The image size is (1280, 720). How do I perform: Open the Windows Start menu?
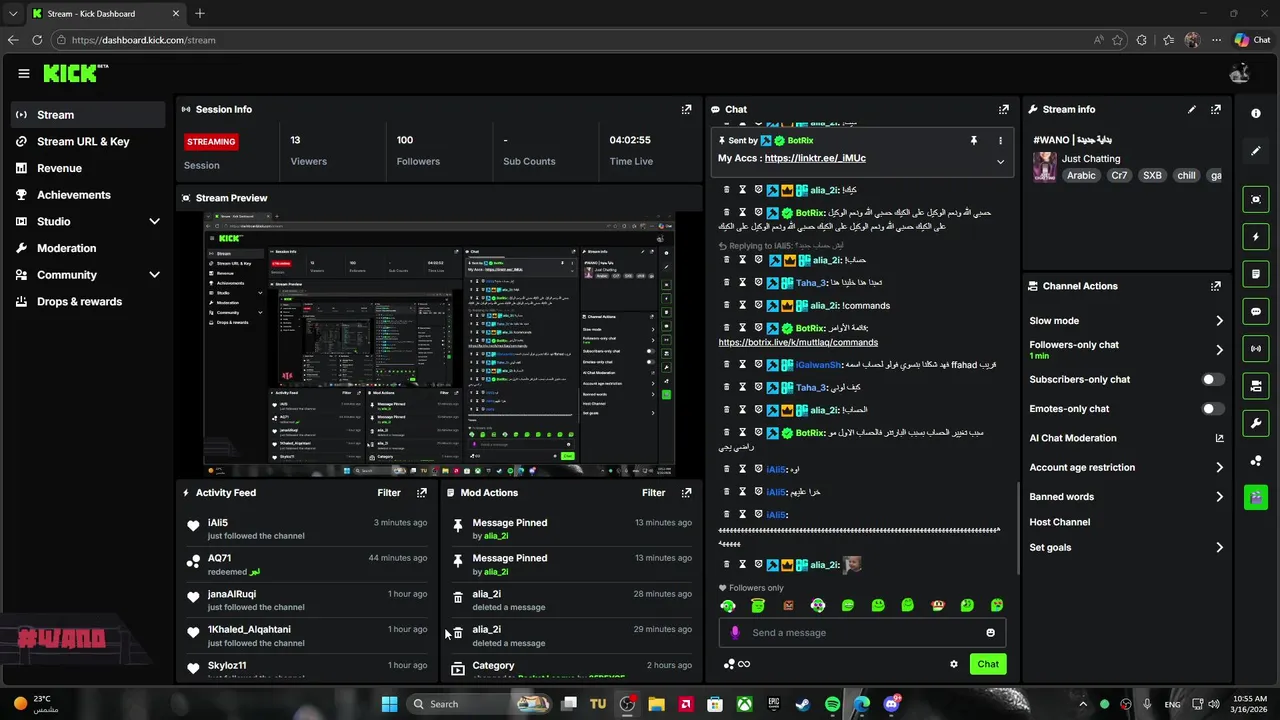tap(389, 704)
